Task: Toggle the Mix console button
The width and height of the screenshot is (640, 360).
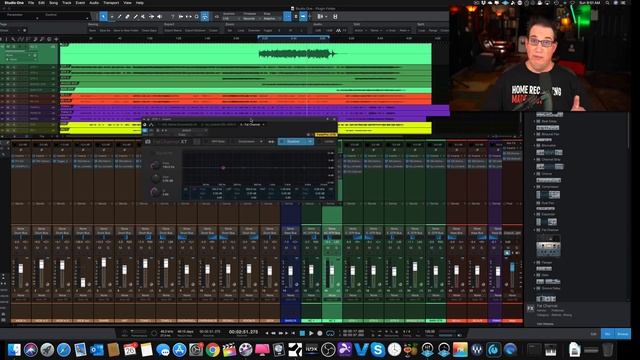Action: pyautogui.click(x=607, y=334)
